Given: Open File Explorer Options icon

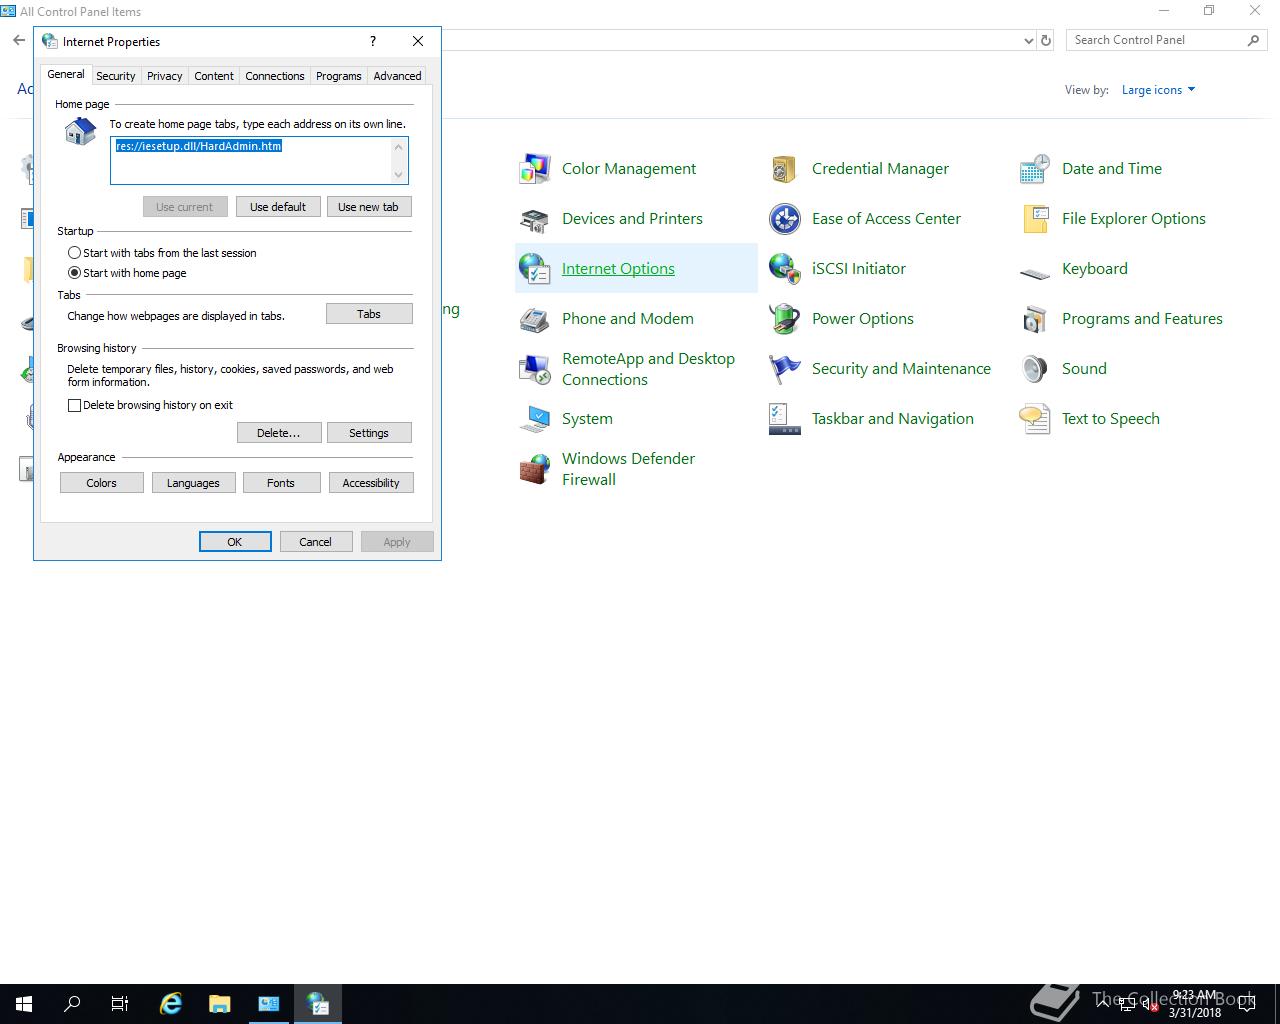Looking at the screenshot, I should [1035, 219].
